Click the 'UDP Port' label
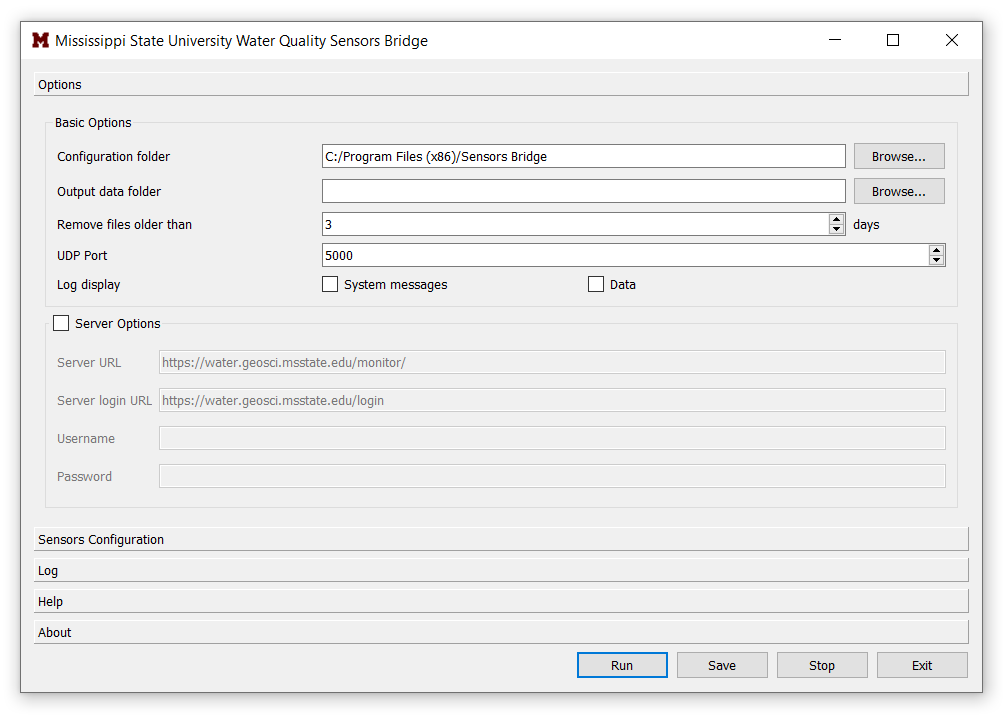1003x716 pixels. pyautogui.click(x=82, y=255)
